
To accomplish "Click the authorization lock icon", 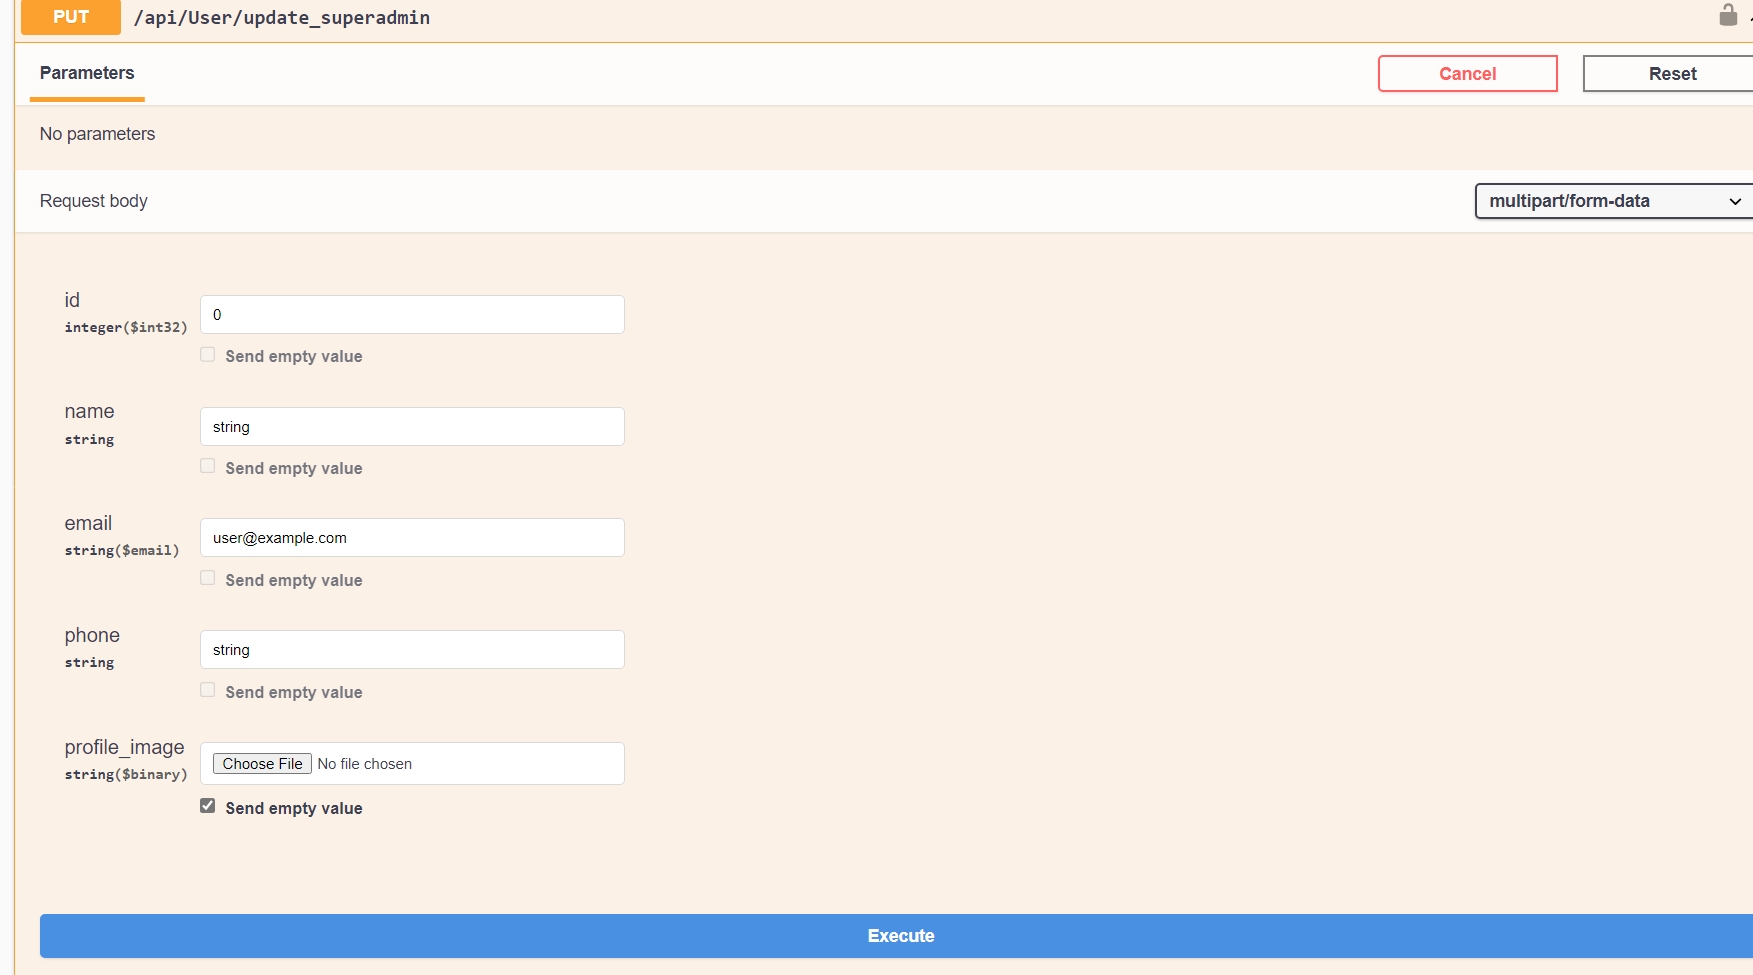I will (x=1727, y=15).
